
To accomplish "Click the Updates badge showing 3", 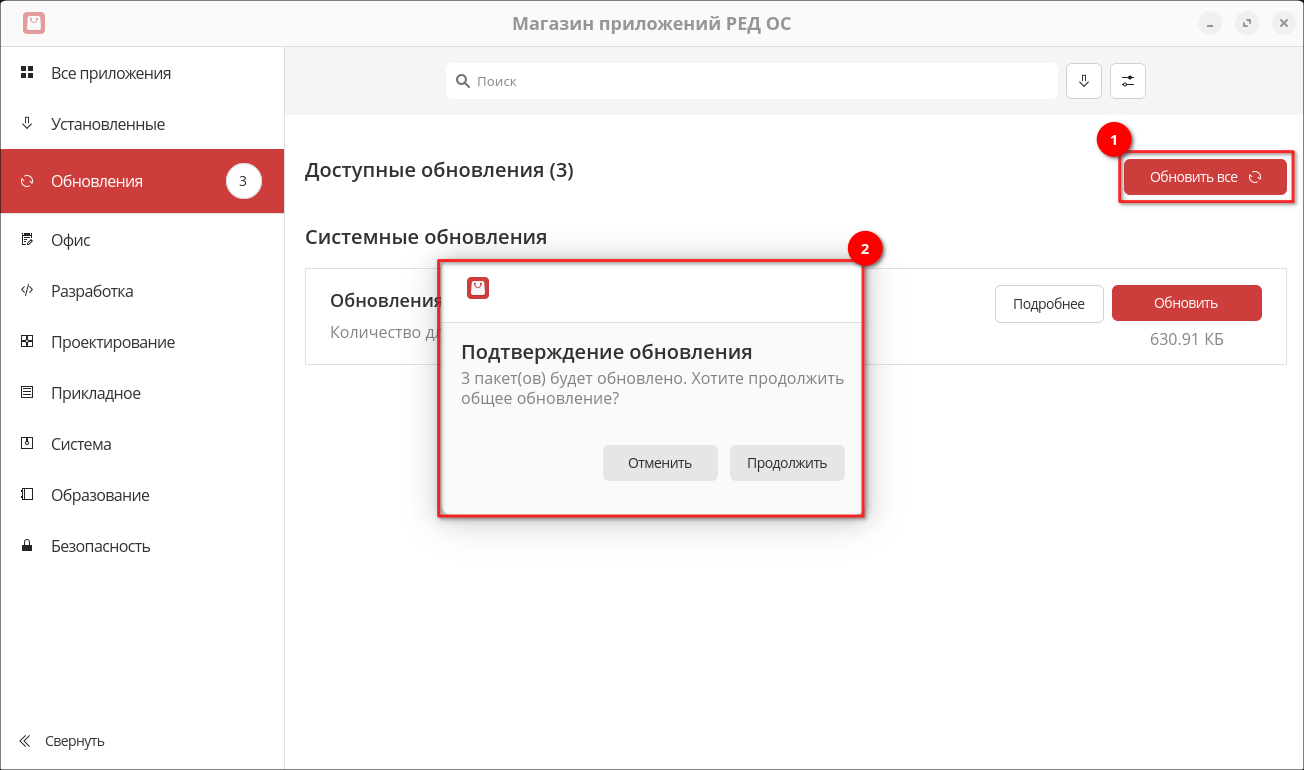I will point(243,181).
